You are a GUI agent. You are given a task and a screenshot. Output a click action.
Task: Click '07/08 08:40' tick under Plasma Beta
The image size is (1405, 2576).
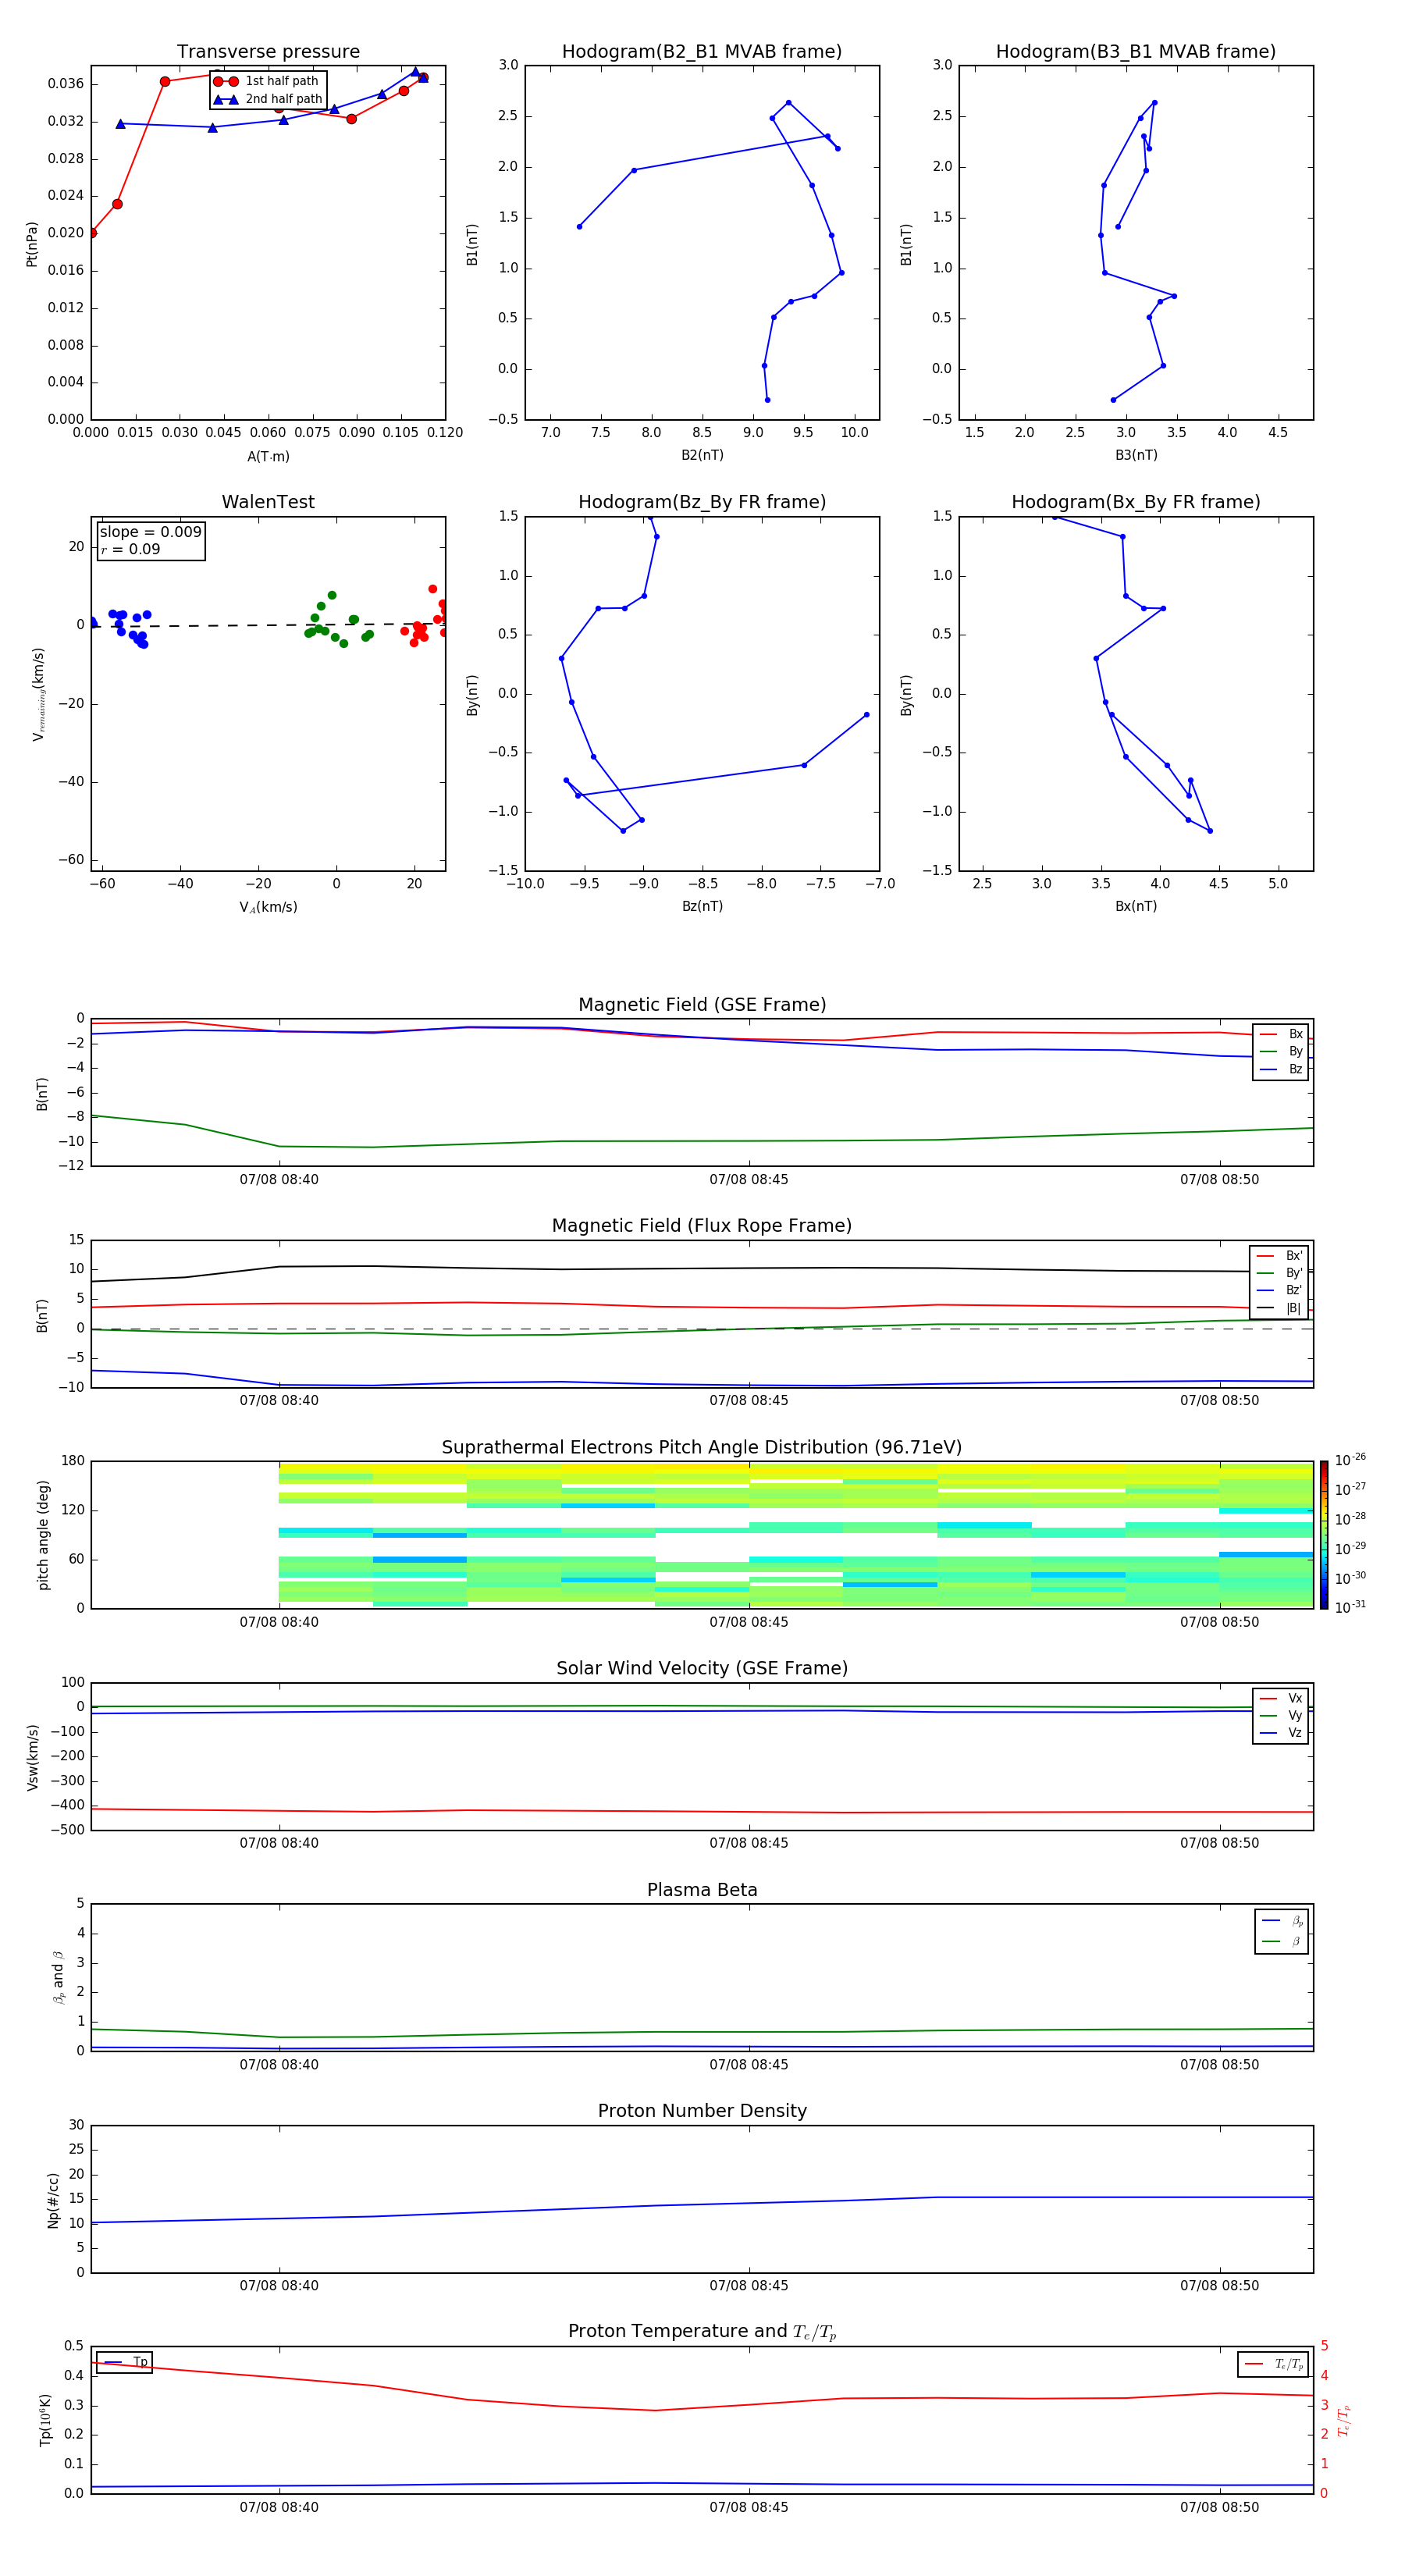[279, 2065]
